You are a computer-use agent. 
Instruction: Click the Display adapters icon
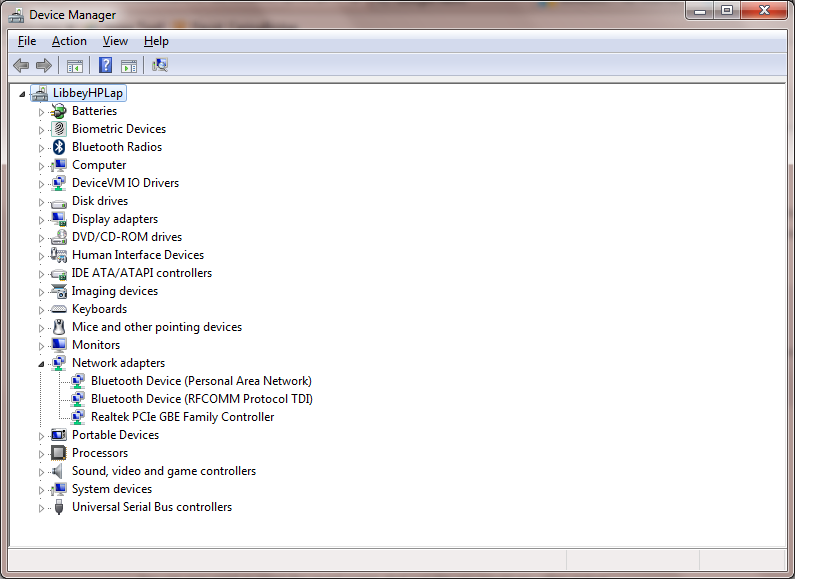[58, 219]
